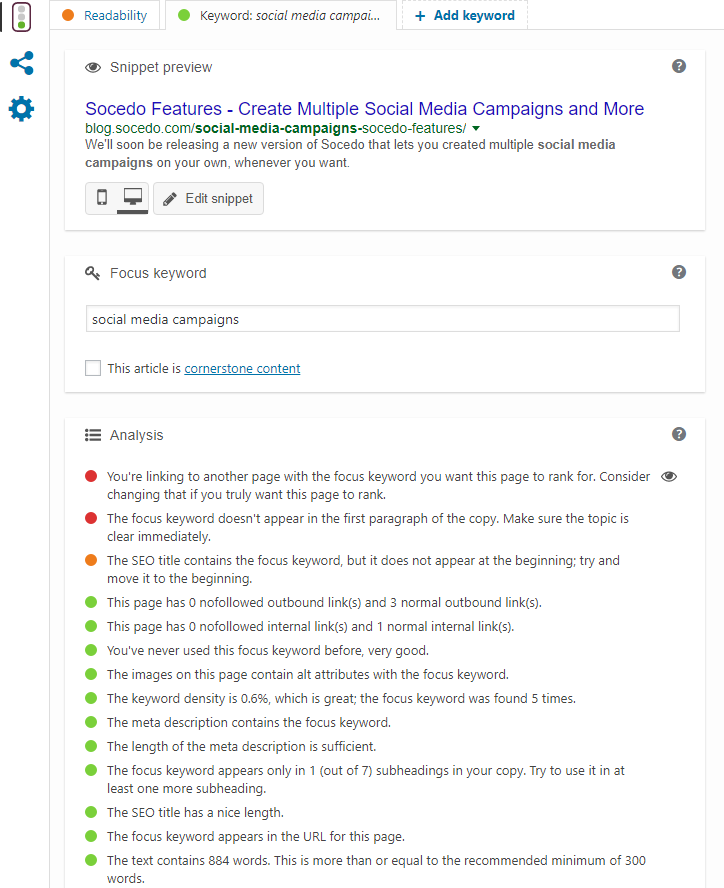Click the nofollowed internal links result

click(x=310, y=627)
